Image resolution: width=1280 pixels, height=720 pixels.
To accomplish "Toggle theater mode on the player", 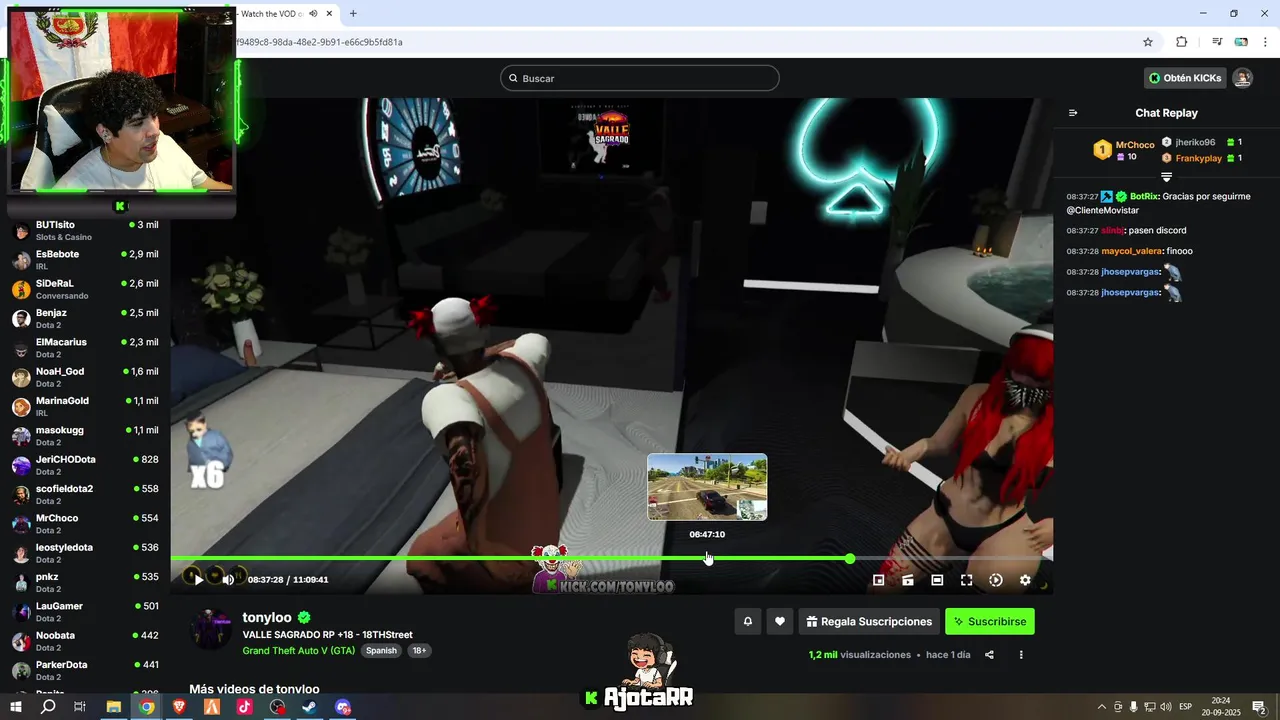I will 937,580.
